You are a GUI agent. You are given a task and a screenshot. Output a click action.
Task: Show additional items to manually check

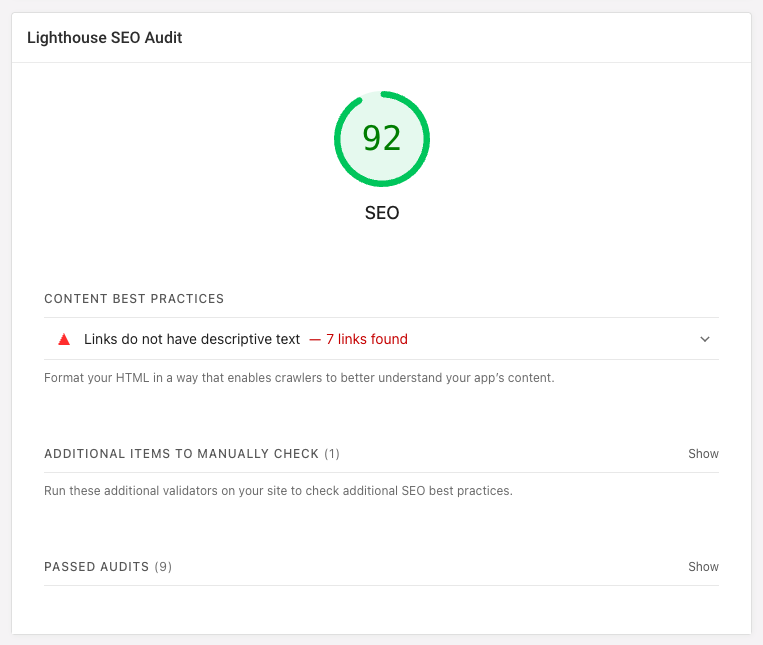703,454
